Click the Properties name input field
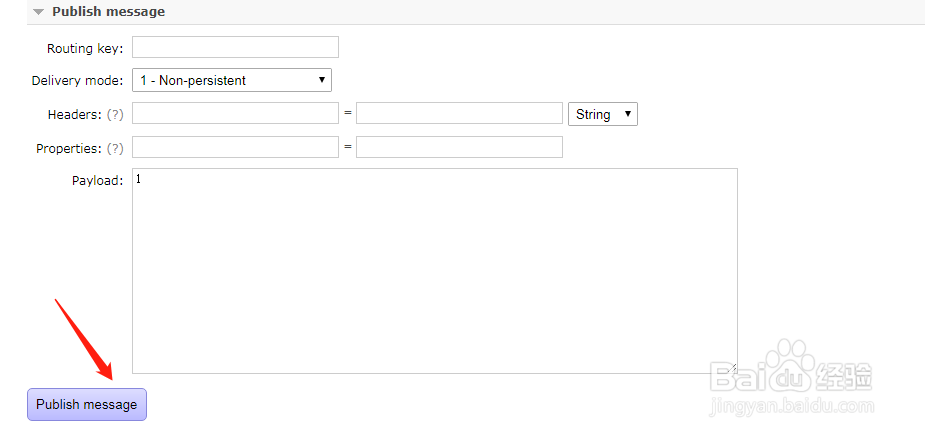The height and width of the screenshot is (438, 925). coord(235,148)
